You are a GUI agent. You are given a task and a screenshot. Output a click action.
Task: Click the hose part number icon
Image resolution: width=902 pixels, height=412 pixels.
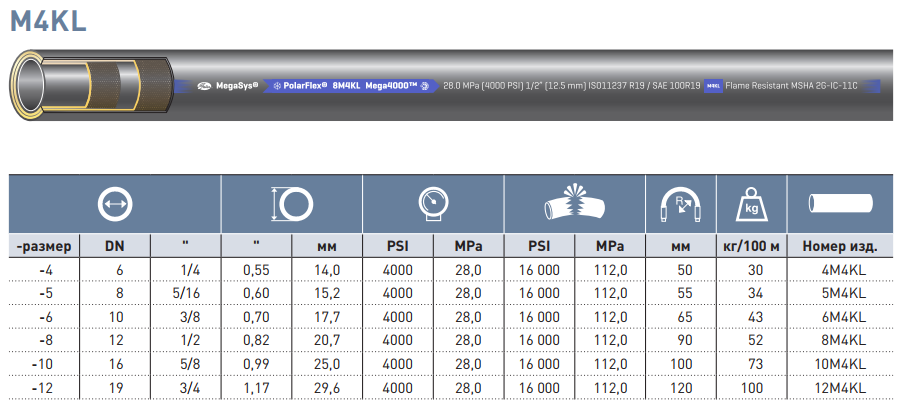pos(840,206)
